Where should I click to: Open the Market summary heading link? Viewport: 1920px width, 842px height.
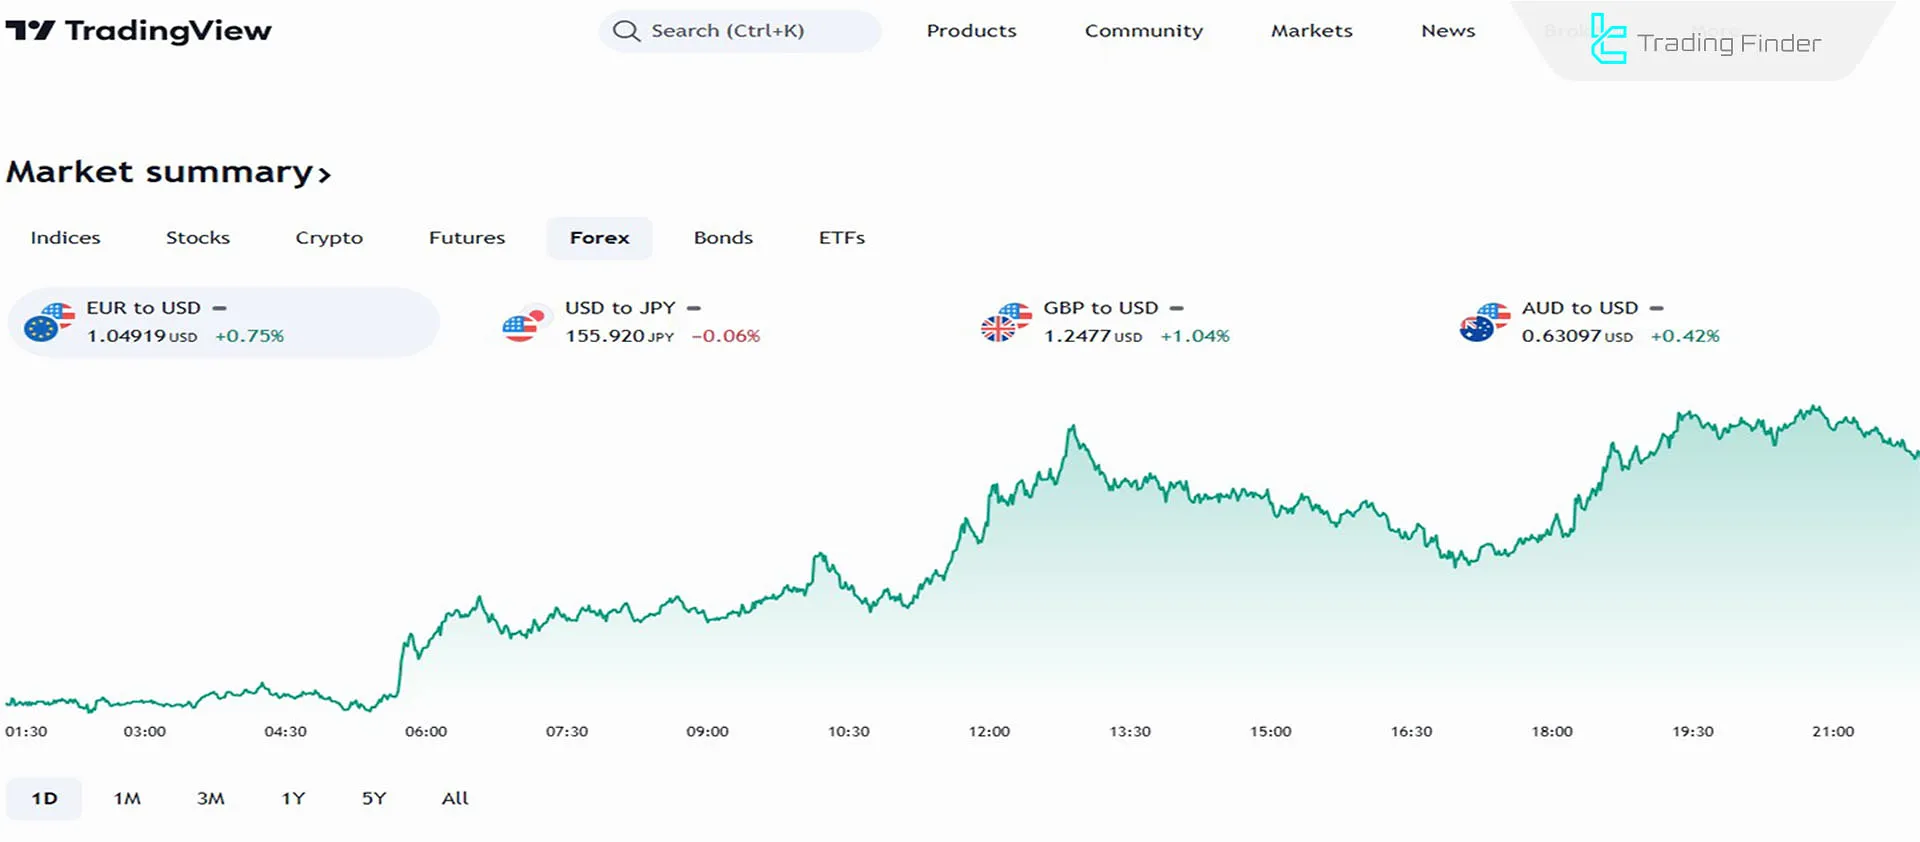pos(168,172)
